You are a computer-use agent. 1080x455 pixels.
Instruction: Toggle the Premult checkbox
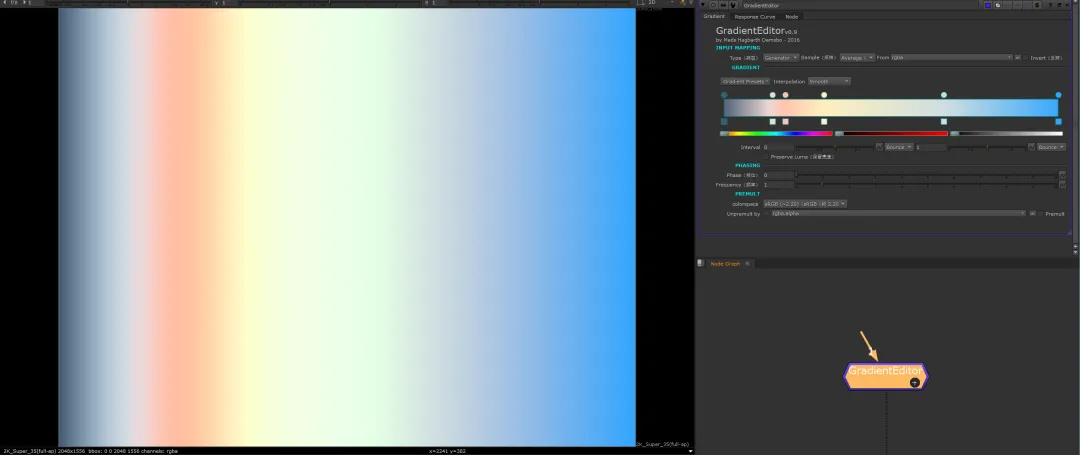tap(1041, 213)
